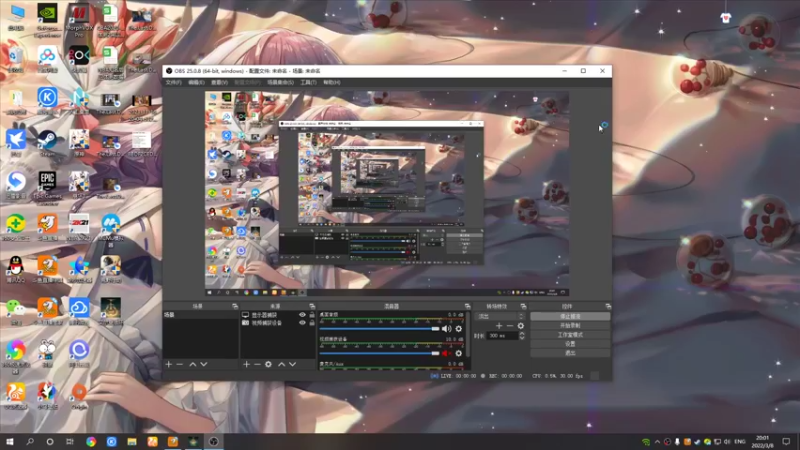Open the 查看(V) View menu

click(x=219, y=82)
